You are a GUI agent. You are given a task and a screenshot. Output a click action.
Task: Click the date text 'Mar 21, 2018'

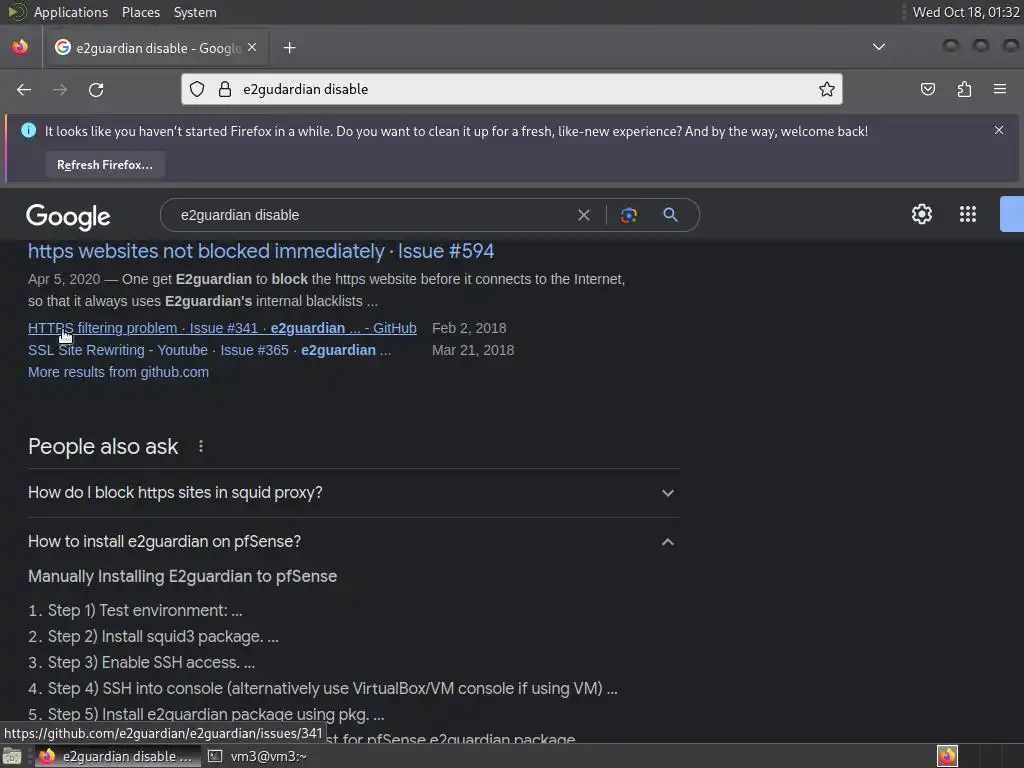click(x=473, y=350)
